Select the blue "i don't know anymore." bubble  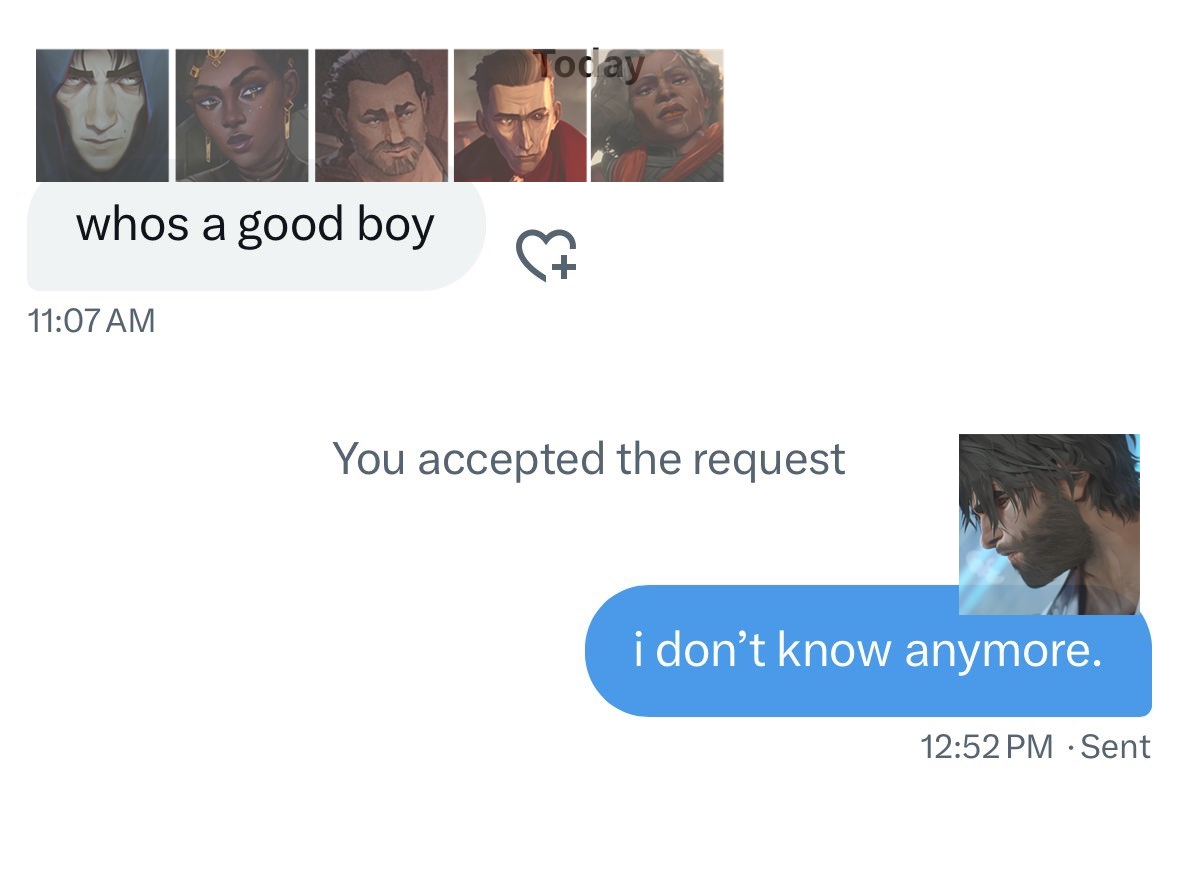(x=867, y=651)
